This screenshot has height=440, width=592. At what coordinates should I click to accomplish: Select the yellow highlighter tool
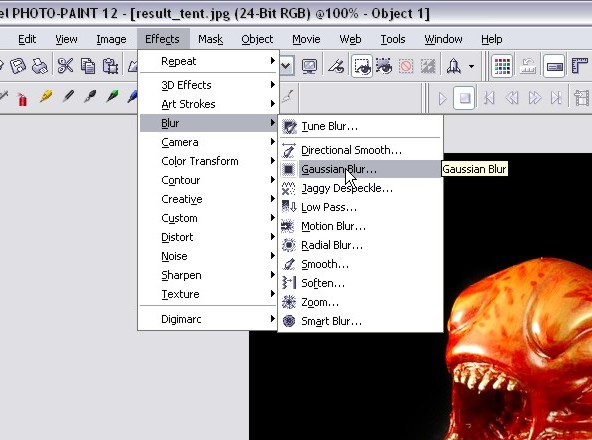point(46,96)
